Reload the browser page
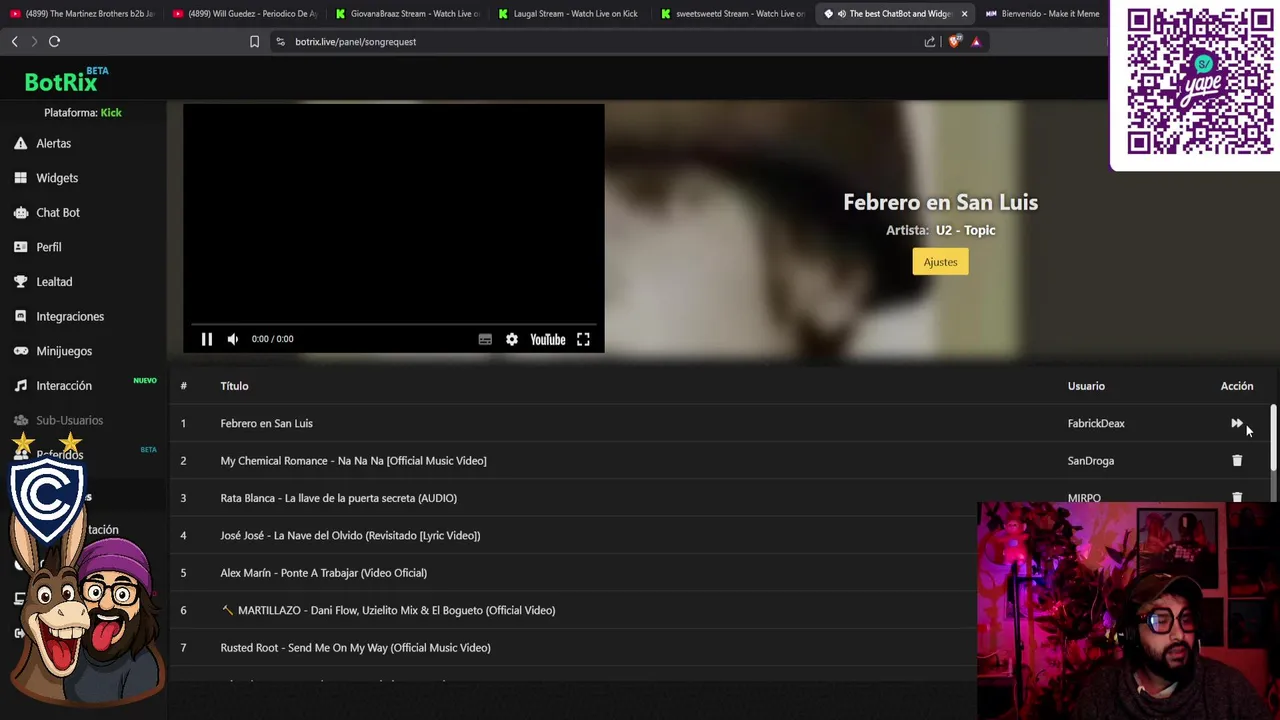This screenshot has height=720, width=1280. point(55,41)
